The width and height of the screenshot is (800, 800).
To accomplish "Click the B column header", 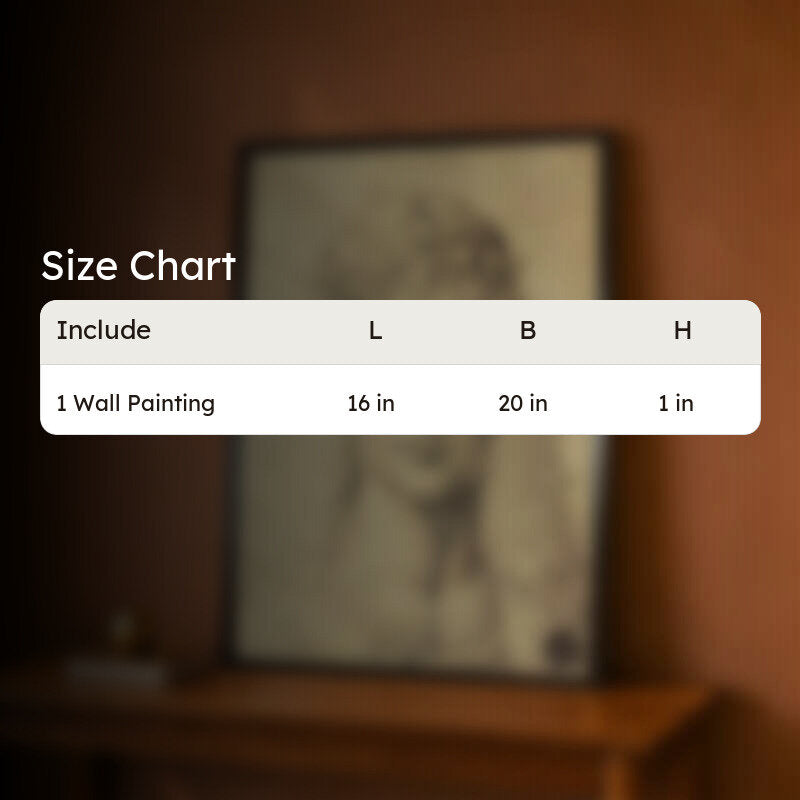I will [528, 331].
